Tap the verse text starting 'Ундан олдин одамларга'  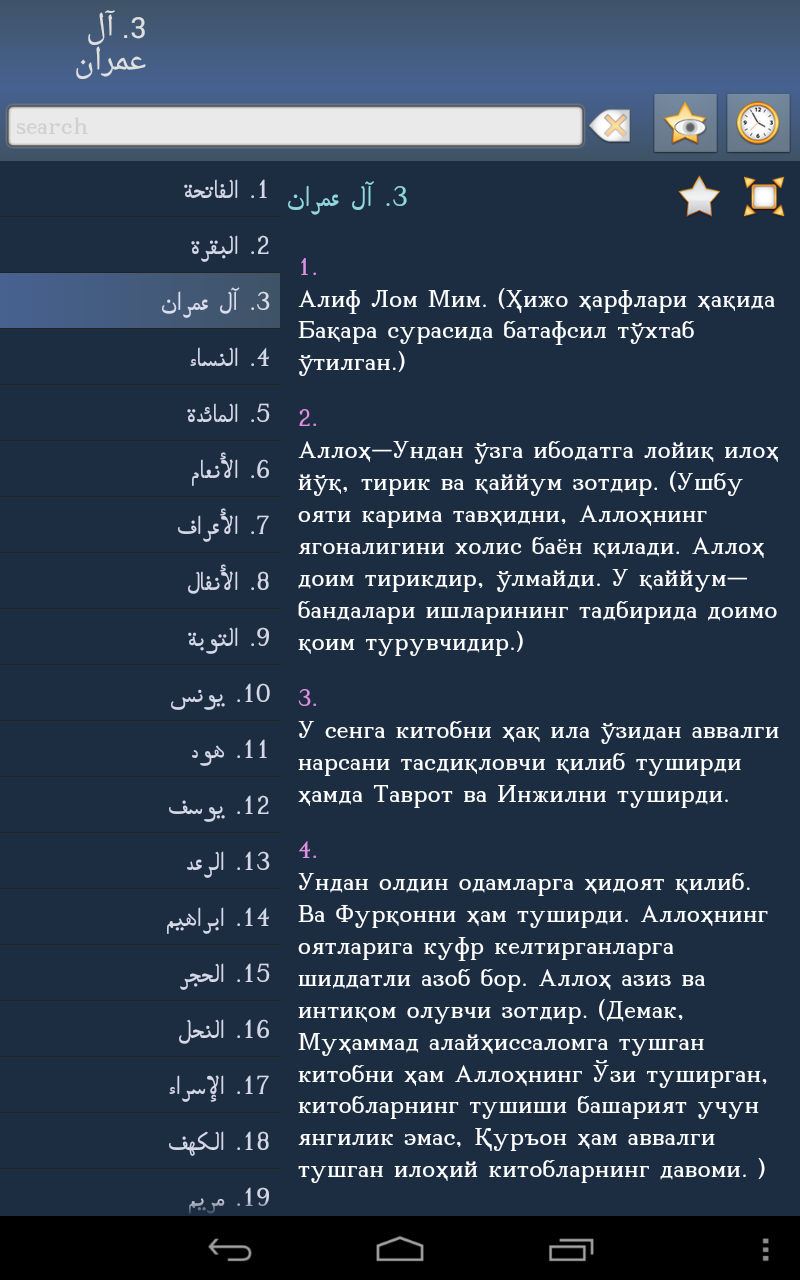(533, 1026)
